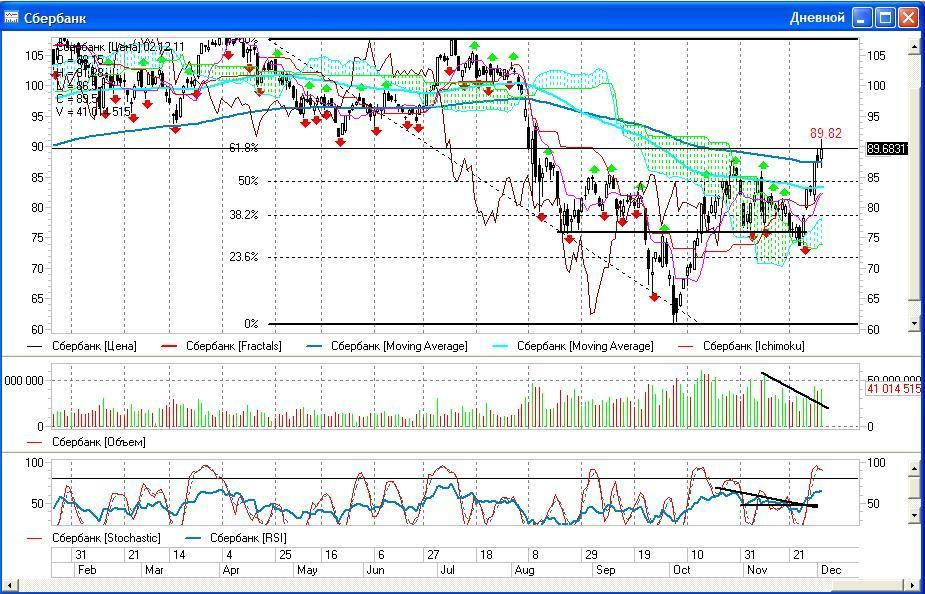
Task: Click the 89.6831 price marker on the axis
Action: [887, 149]
